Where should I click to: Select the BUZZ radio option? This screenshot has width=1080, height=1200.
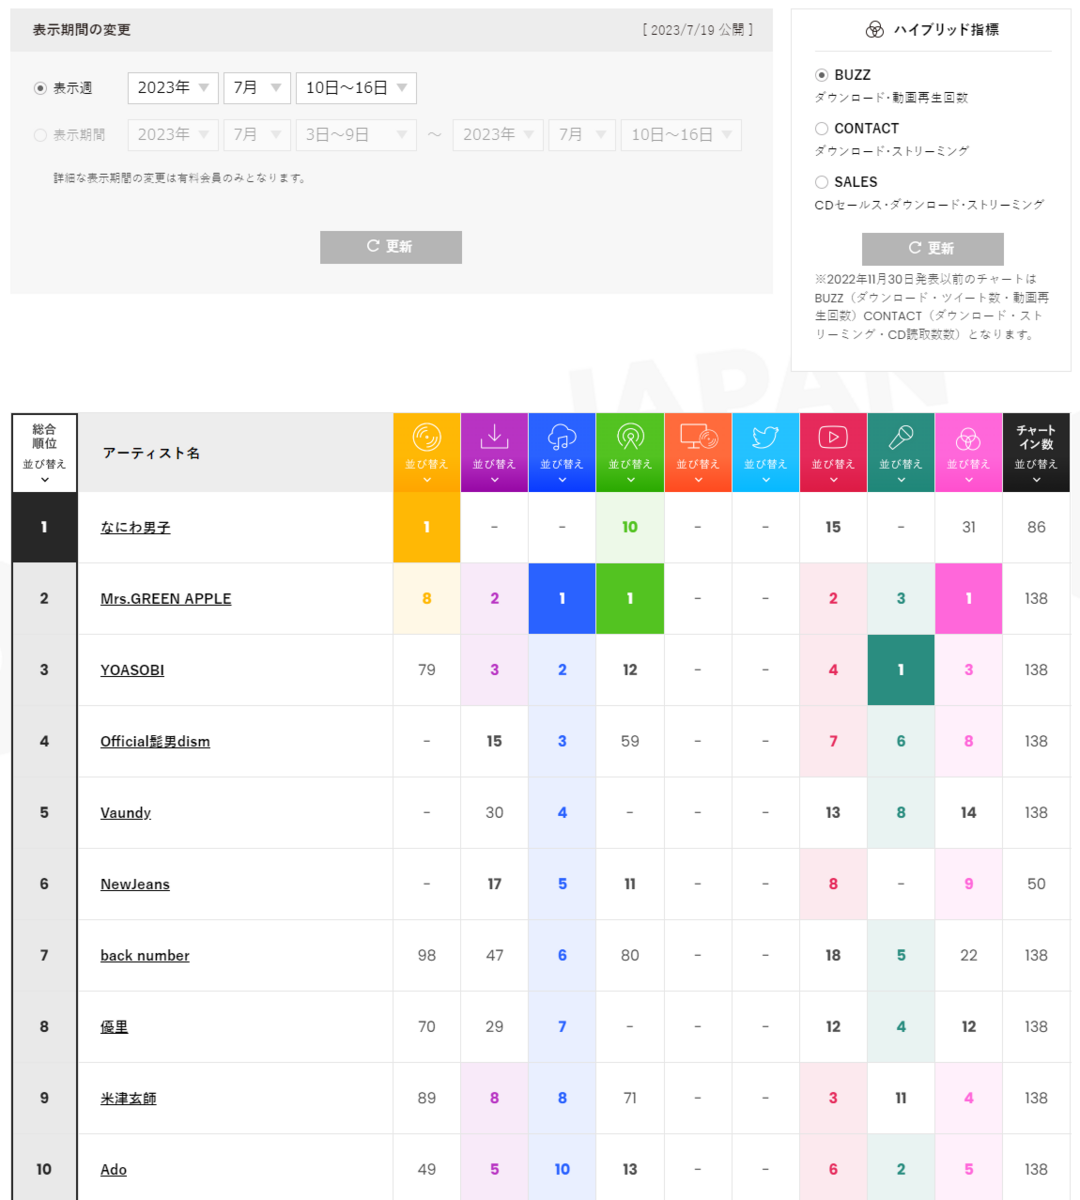pyautogui.click(x=822, y=75)
